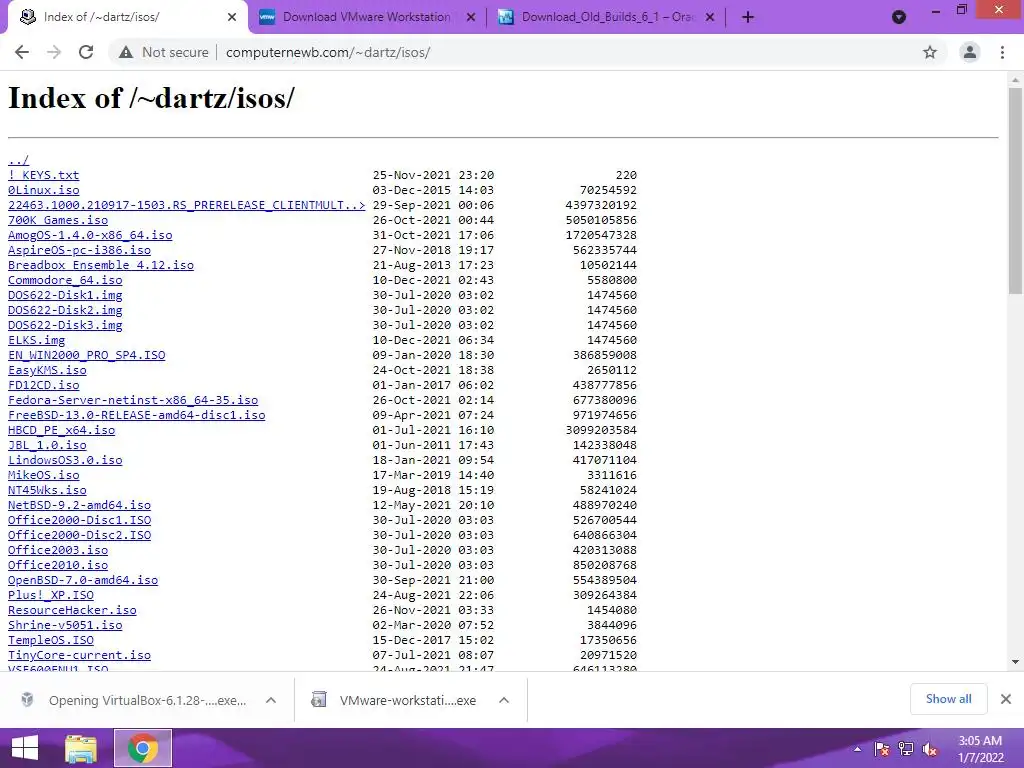This screenshot has height=768, width=1024.
Task: Open Commodore_64.iso link
Action: pos(65,280)
